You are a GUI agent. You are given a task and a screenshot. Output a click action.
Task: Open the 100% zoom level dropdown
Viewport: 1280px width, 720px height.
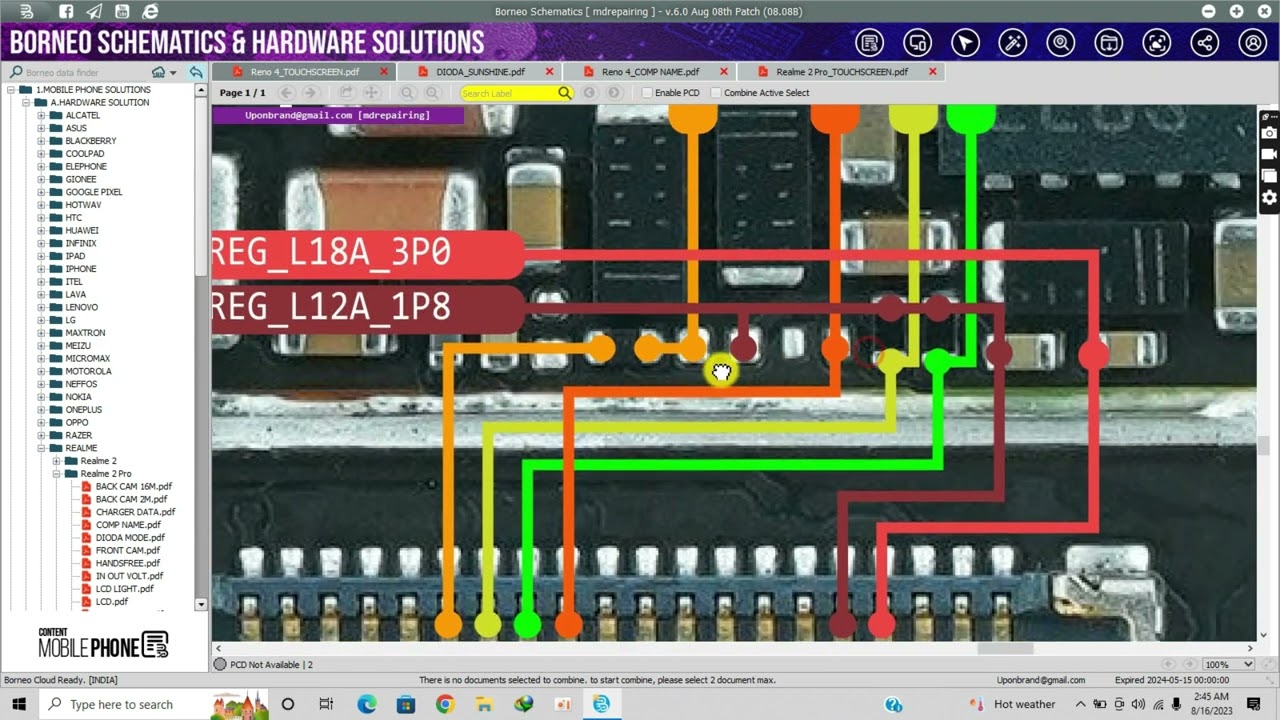click(1229, 664)
